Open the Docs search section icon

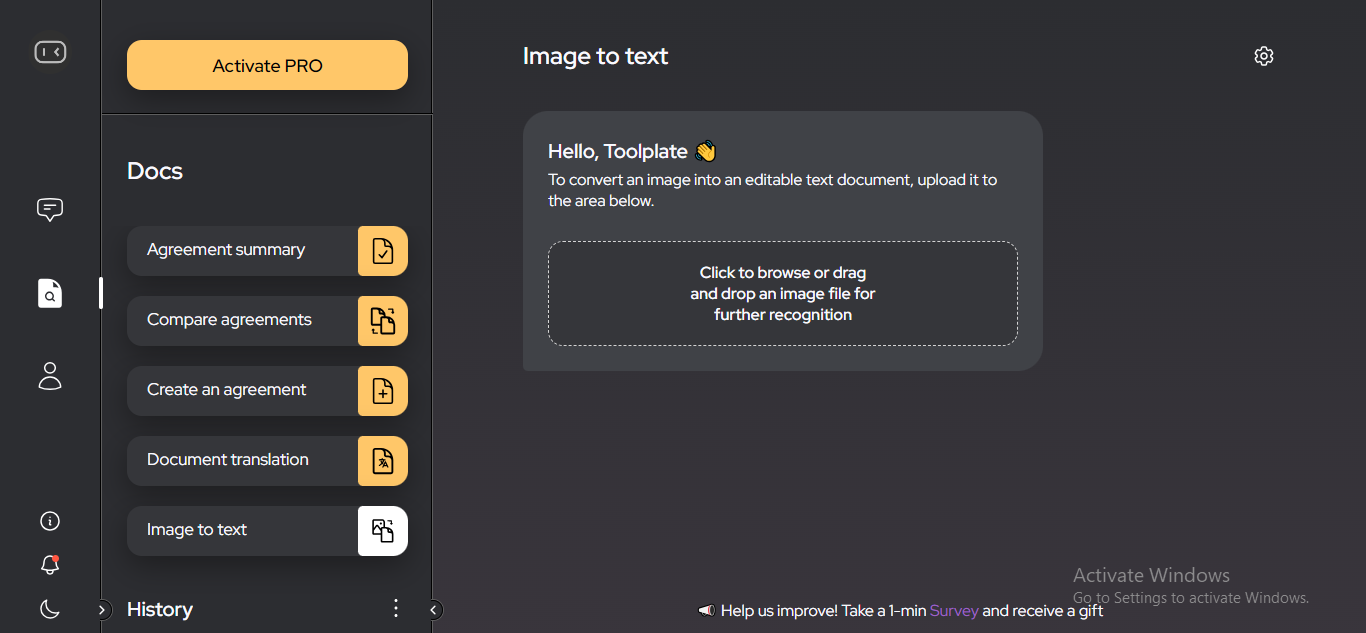50,293
